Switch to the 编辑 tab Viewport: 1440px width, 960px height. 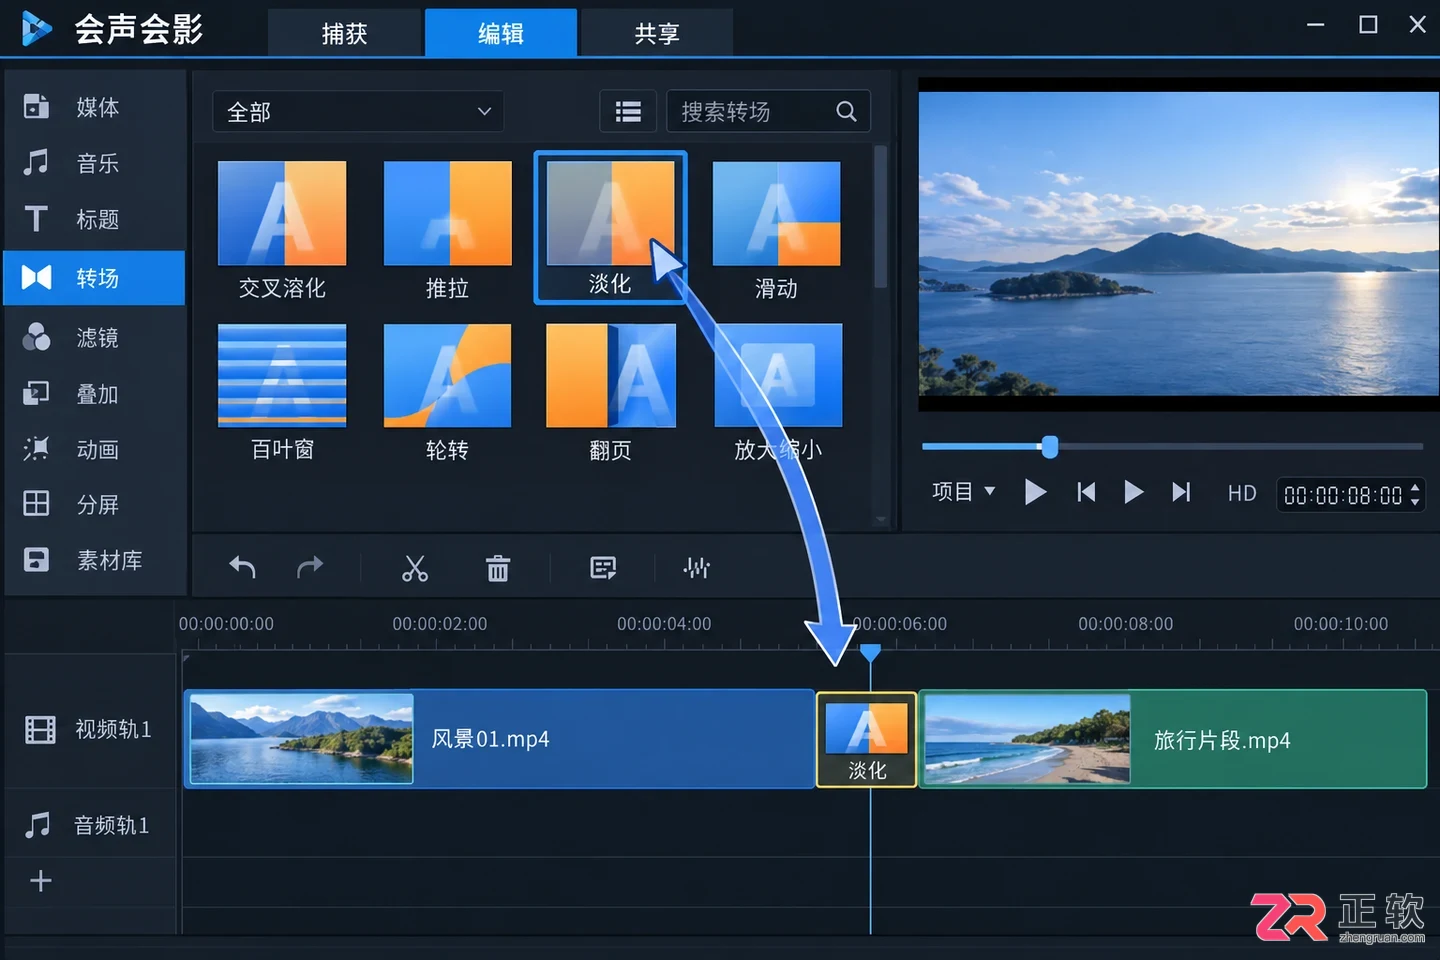501,33
